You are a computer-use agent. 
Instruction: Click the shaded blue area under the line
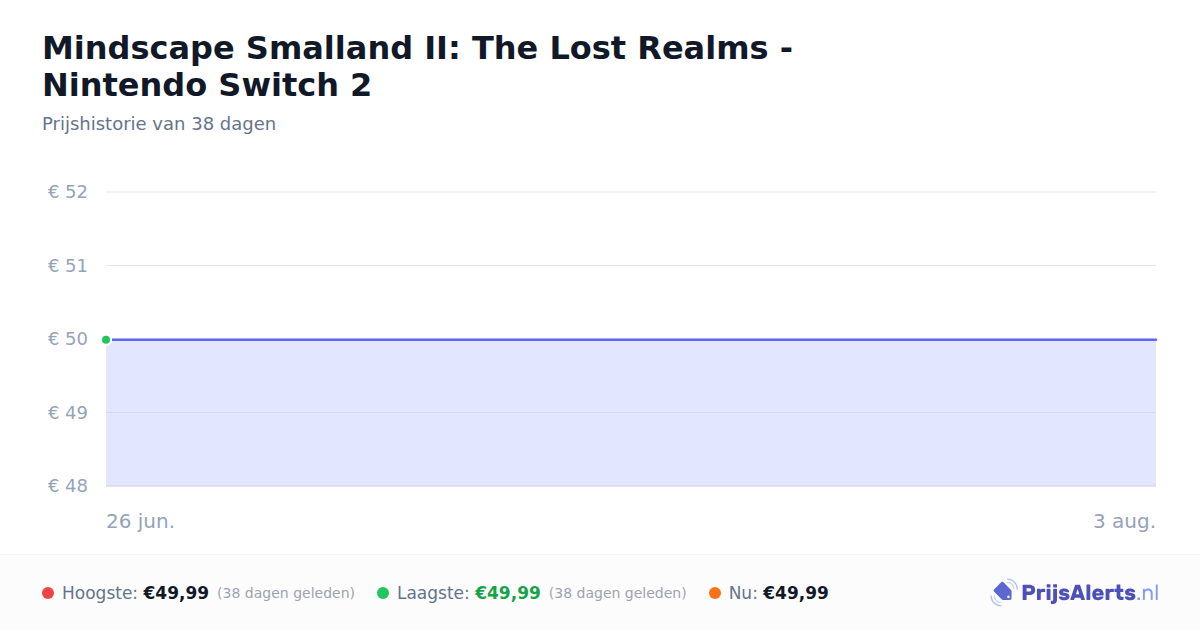pyautogui.click(x=631, y=413)
